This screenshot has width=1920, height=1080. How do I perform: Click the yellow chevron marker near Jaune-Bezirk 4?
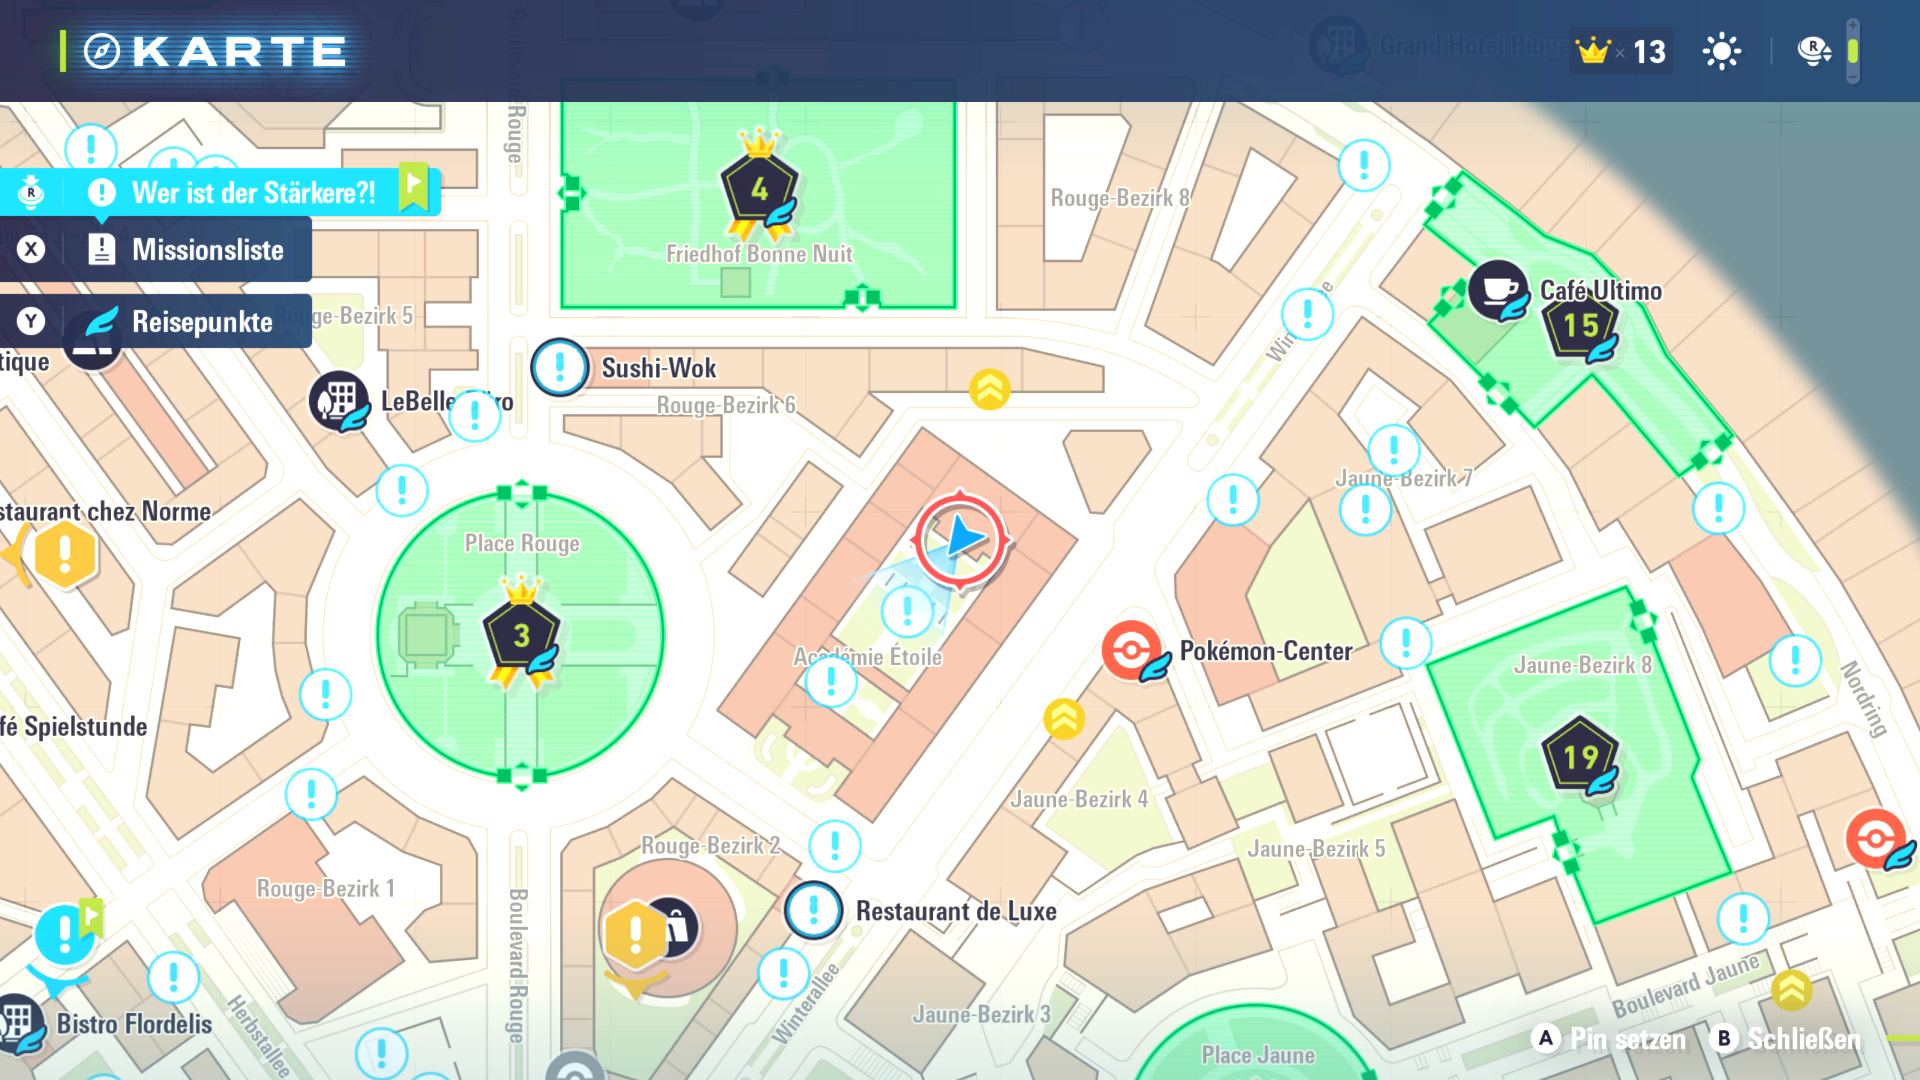(1063, 718)
